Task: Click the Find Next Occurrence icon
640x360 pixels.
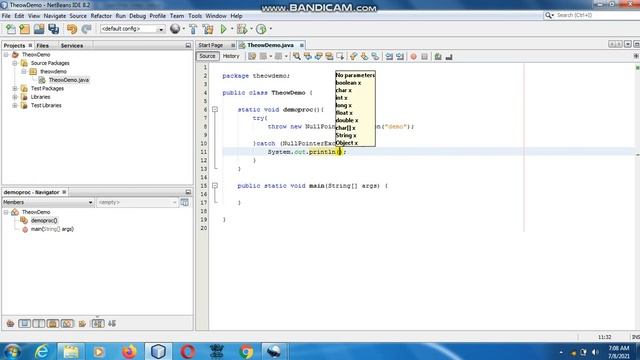Action: [318, 56]
